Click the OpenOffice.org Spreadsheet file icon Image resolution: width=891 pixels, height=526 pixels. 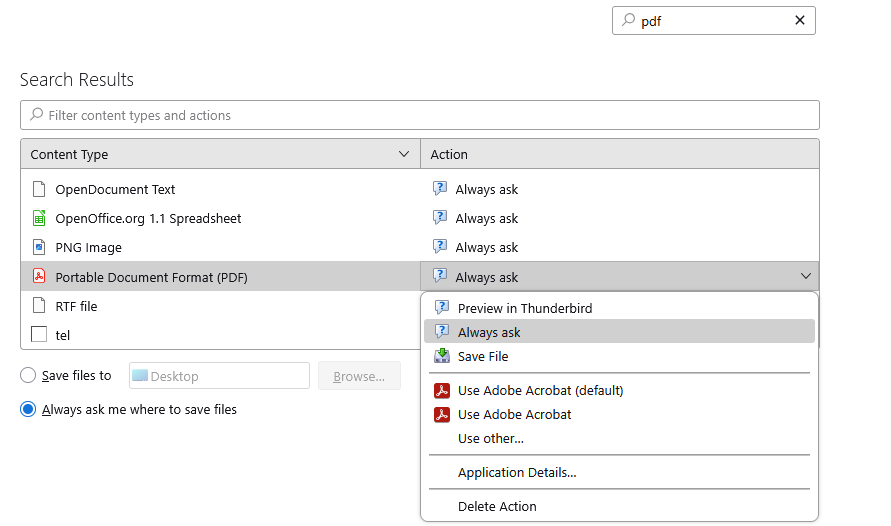pos(39,218)
